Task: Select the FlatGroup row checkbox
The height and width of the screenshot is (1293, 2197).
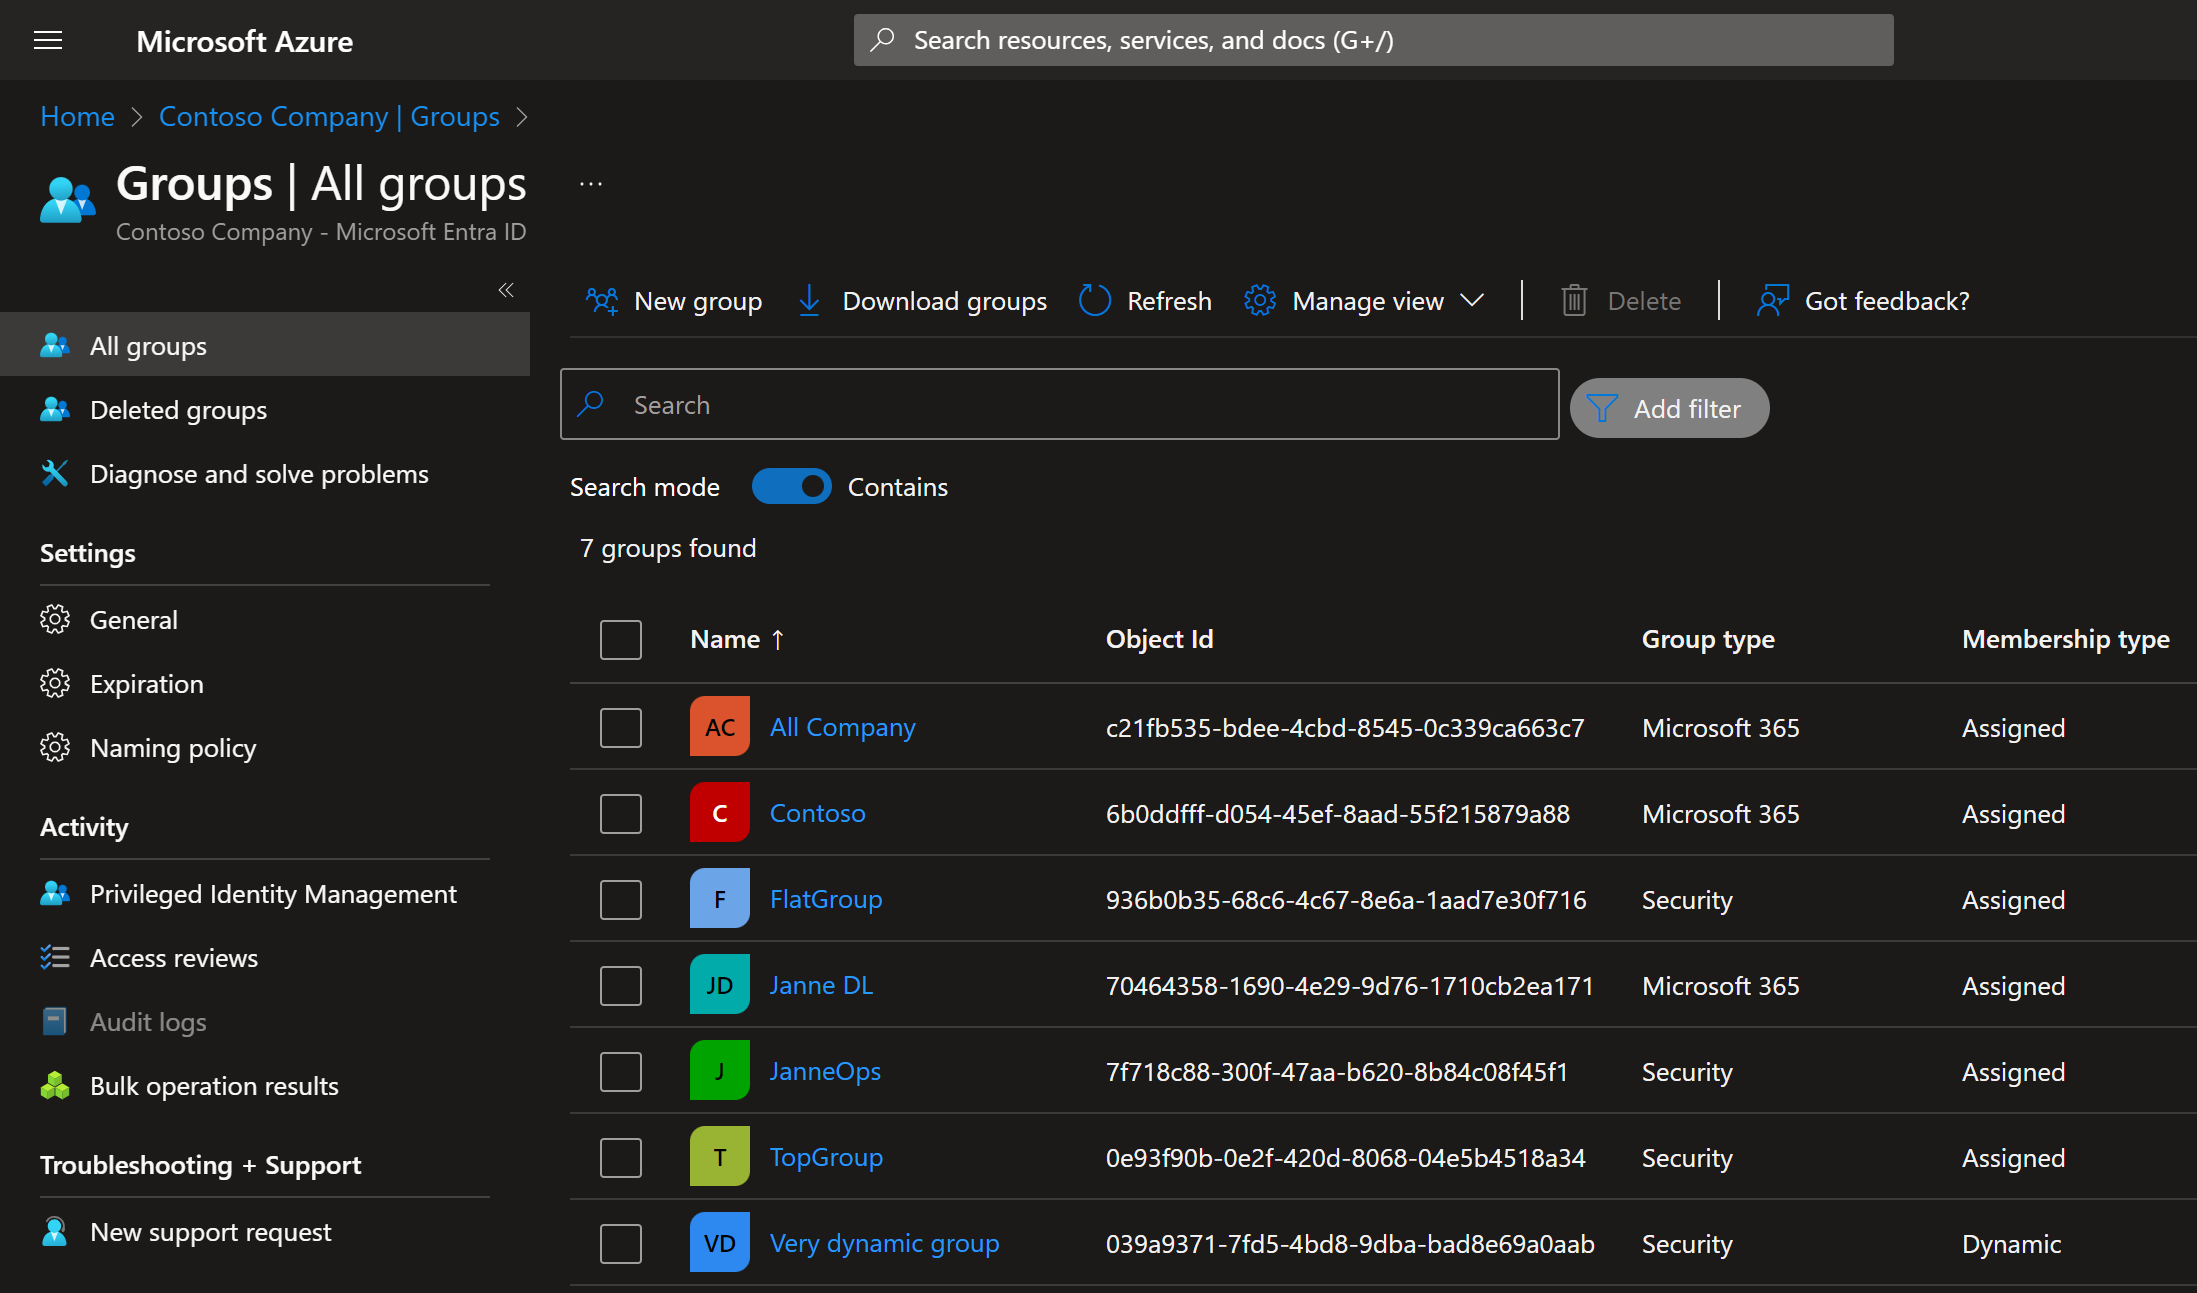Action: click(x=621, y=900)
